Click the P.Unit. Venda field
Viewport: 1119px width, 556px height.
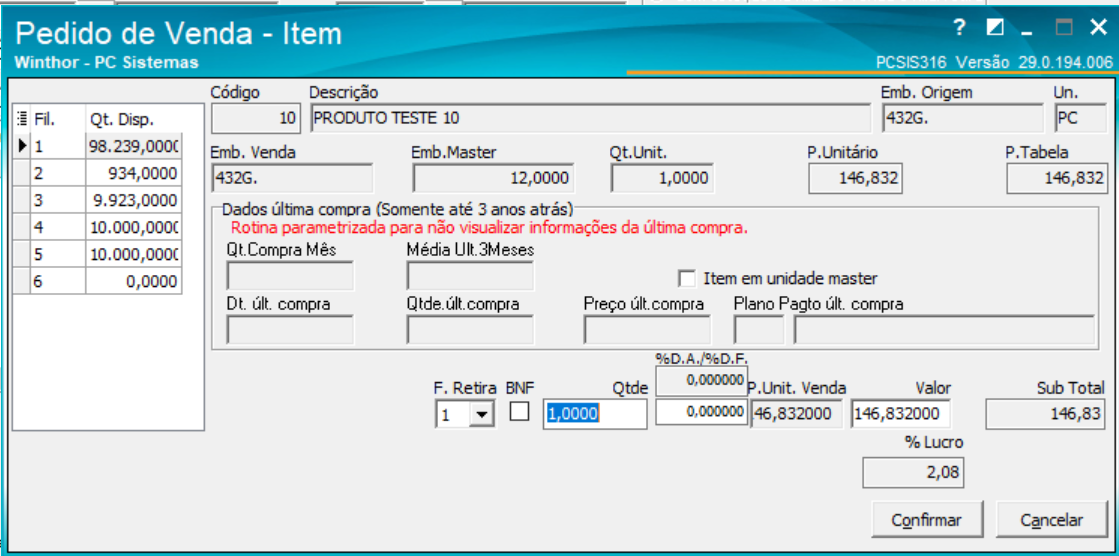797,414
